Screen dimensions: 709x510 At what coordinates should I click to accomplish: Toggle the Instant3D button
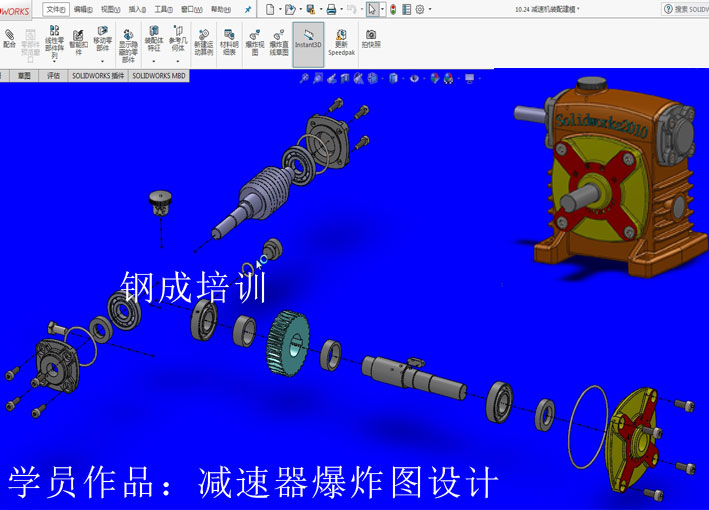[x=309, y=41]
